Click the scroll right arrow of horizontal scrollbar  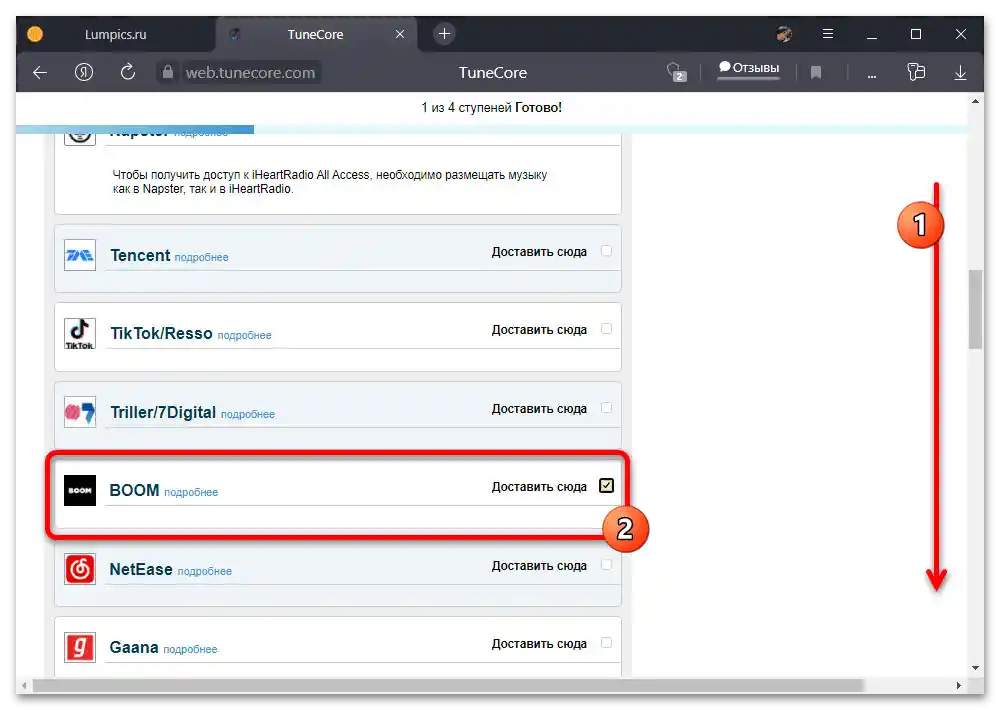tap(958, 686)
